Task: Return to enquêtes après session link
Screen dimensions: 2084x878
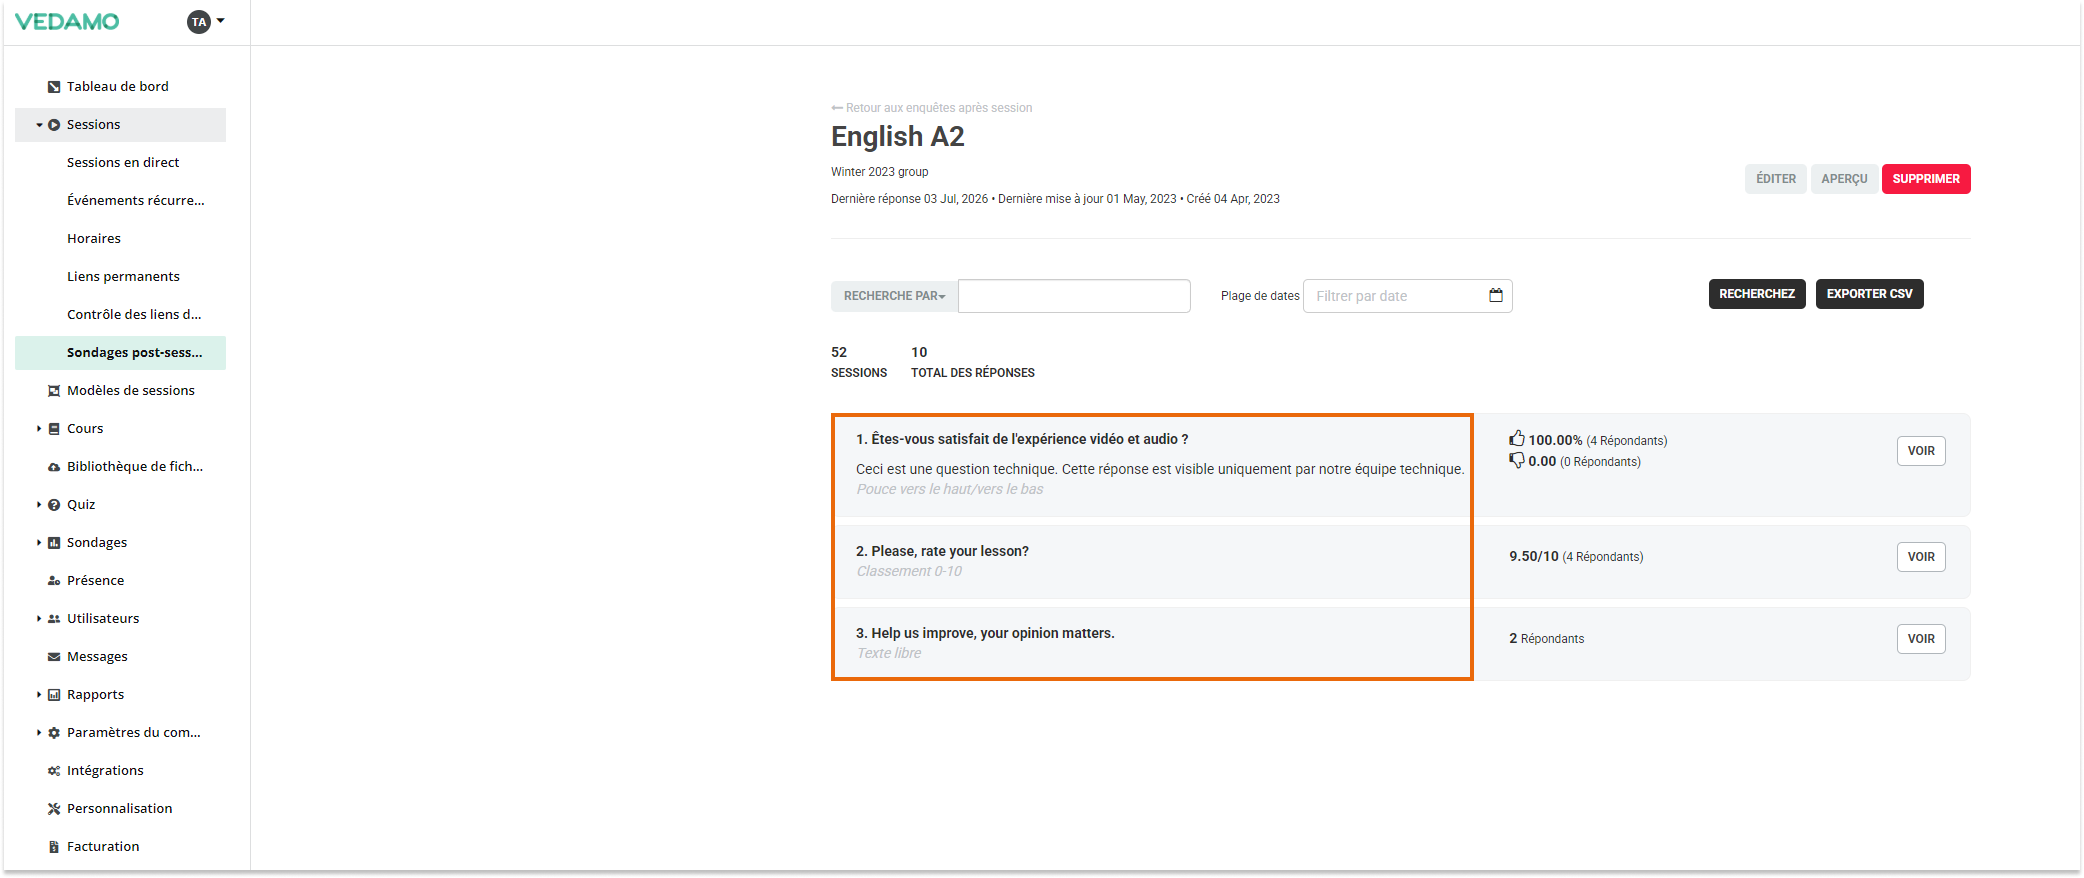Action: click(x=932, y=108)
